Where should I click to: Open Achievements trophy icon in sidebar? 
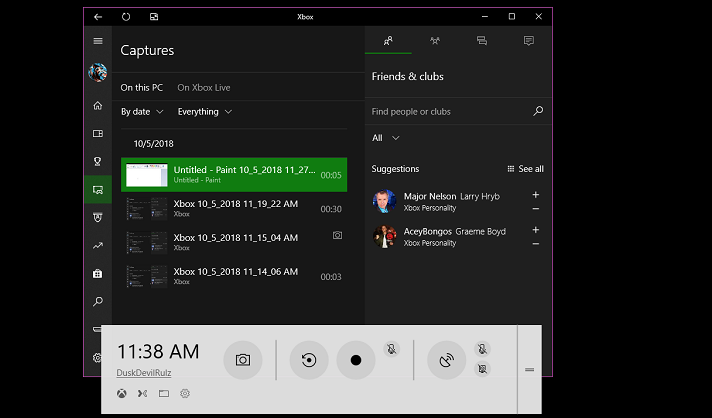pyautogui.click(x=98, y=162)
